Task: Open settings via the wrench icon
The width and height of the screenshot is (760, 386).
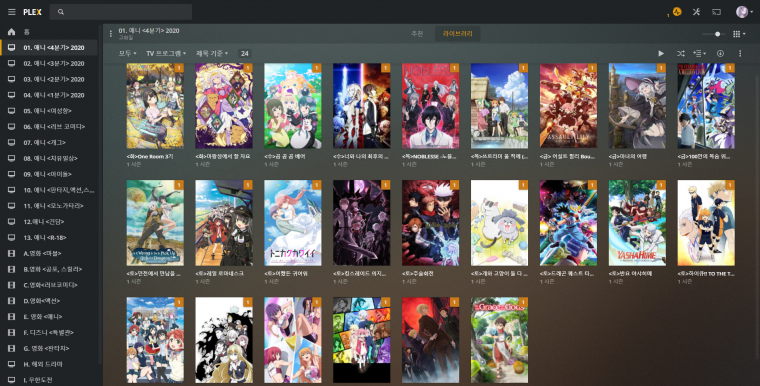Action: pyautogui.click(x=697, y=12)
